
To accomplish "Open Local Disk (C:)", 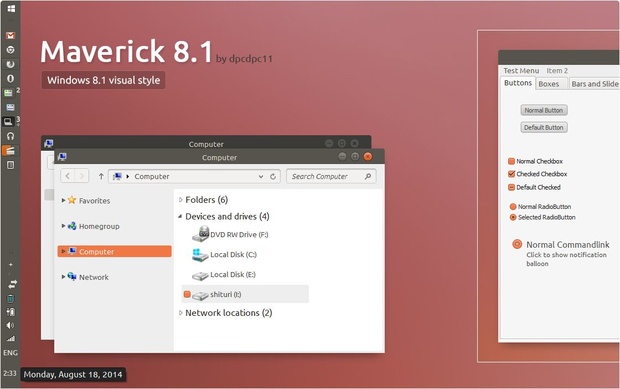I will [224, 255].
